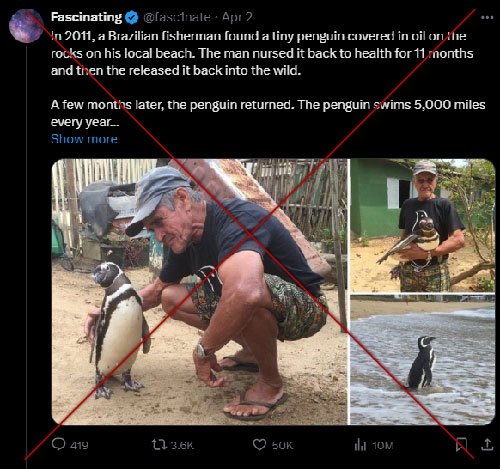Open the Fascinating profile avatar
500x469 pixels.
tap(26, 26)
